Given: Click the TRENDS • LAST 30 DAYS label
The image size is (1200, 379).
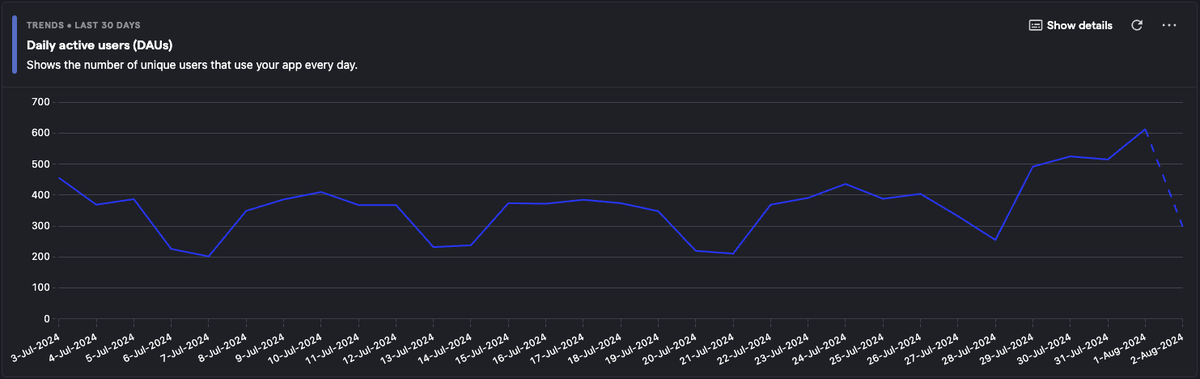Looking at the screenshot, I should click(83, 26).
